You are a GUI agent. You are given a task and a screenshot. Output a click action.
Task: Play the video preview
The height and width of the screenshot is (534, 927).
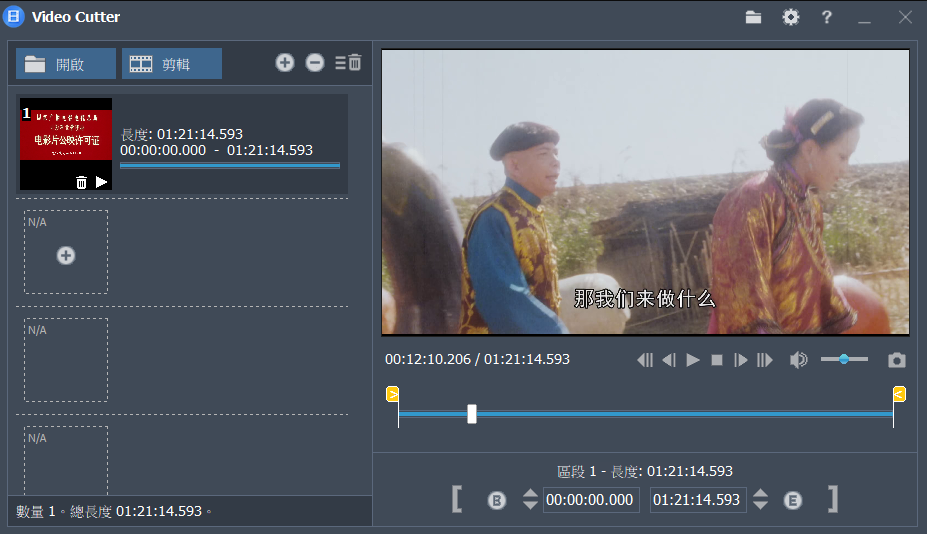point(693,360)
